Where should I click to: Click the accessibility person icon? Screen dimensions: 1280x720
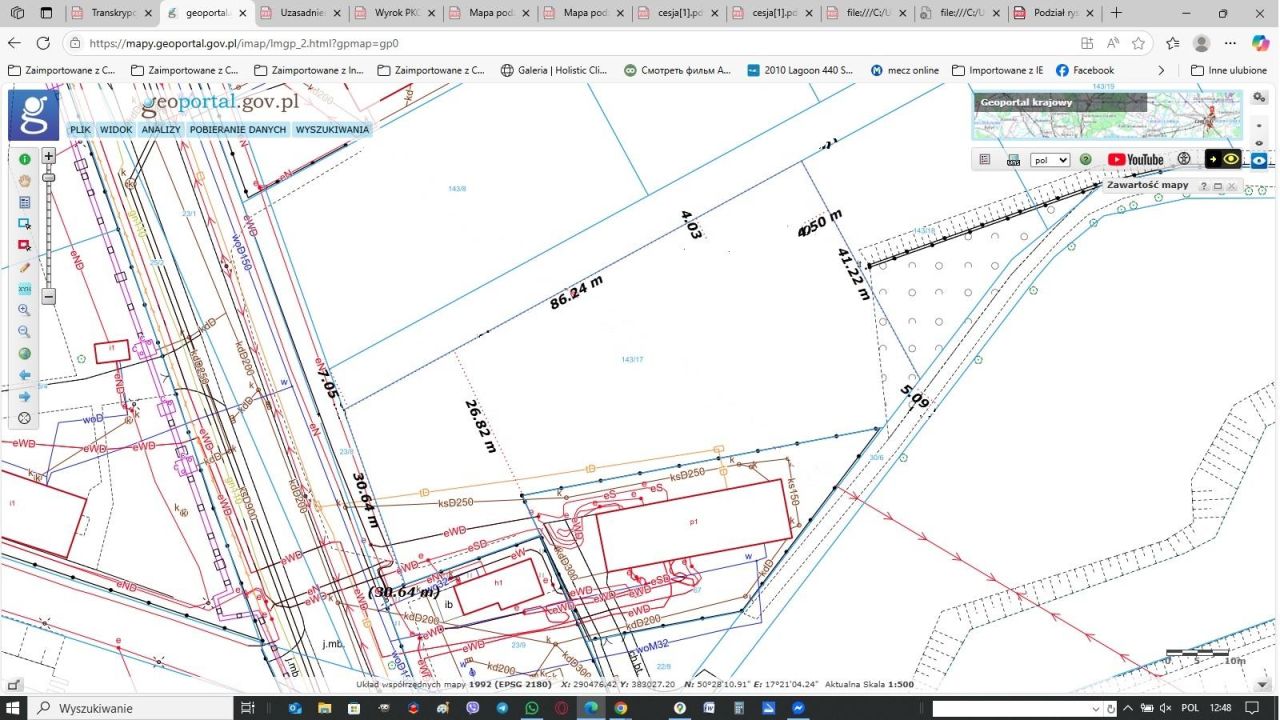tap(1184, 159)
